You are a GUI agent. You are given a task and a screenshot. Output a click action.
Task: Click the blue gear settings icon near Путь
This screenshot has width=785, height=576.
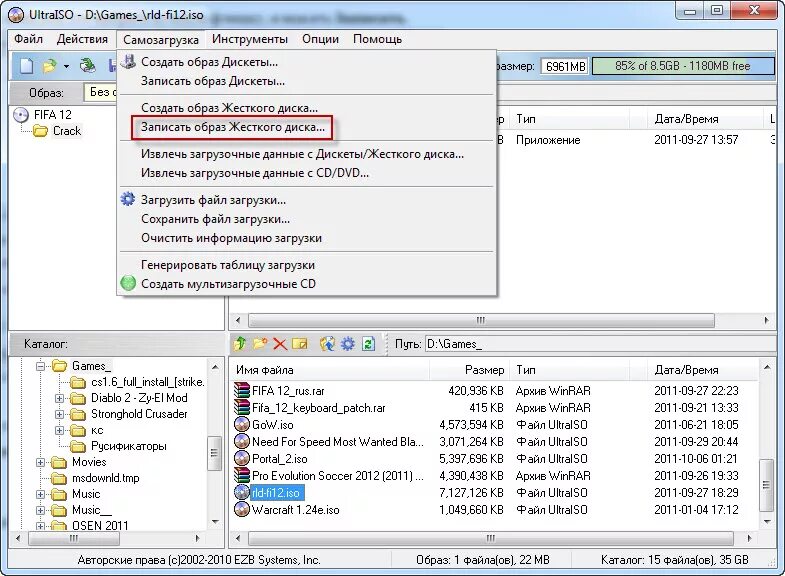click(348, 344)
